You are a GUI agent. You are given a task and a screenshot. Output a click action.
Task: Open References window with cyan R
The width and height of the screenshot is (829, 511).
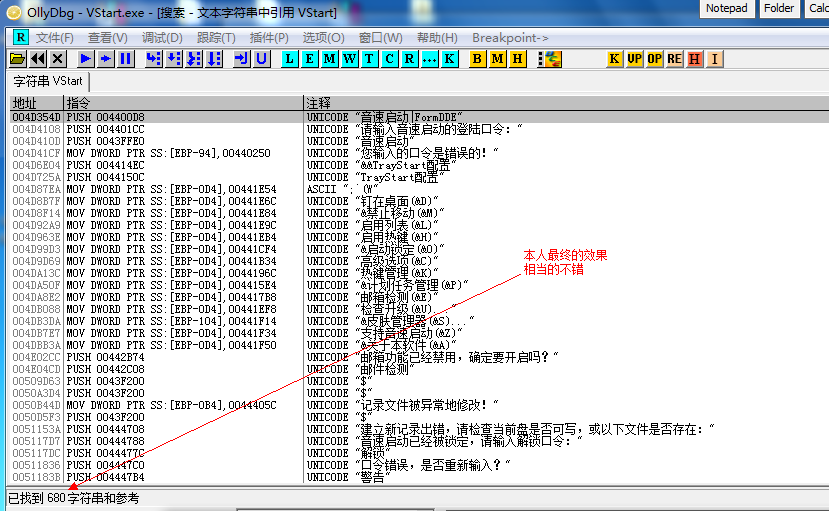tap(409, 59)
